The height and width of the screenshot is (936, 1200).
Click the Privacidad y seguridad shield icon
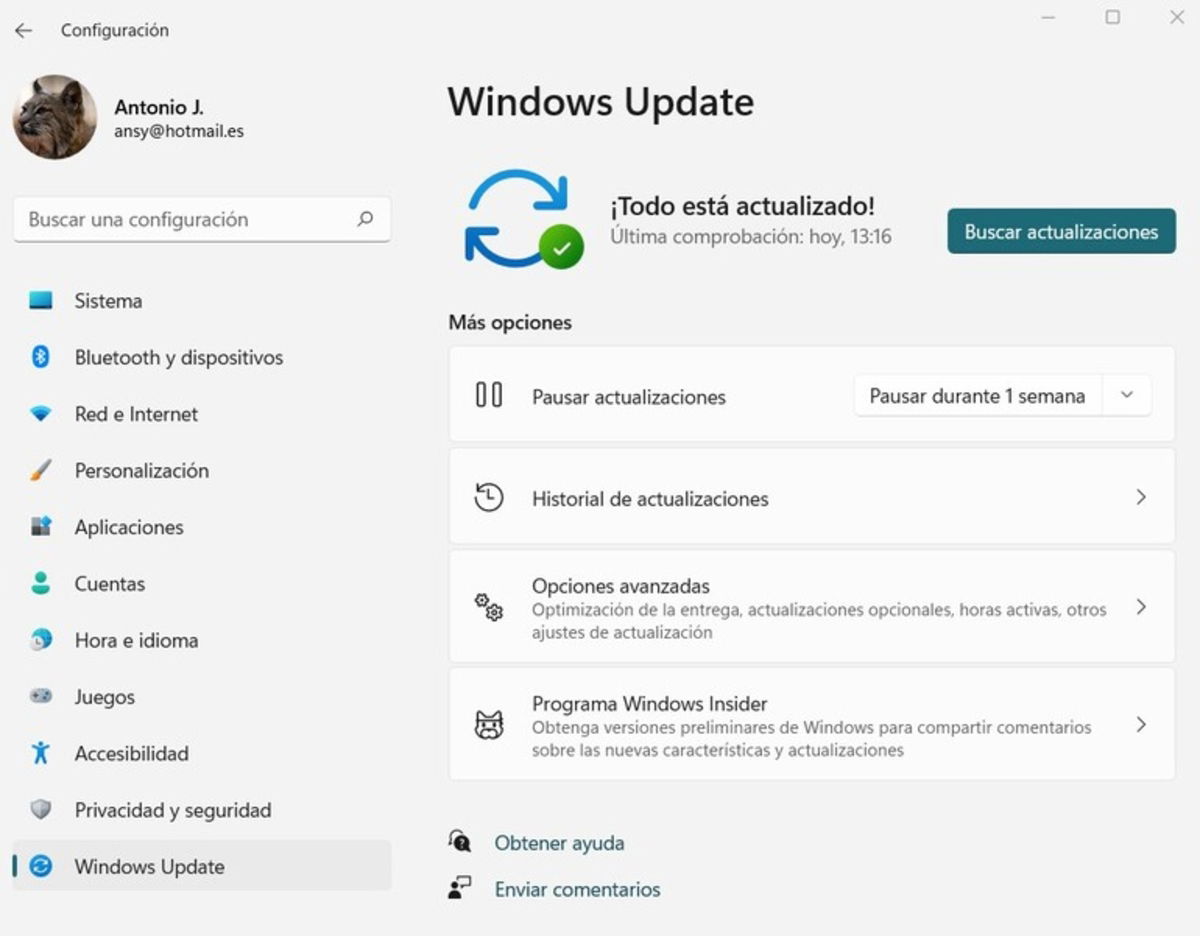(40, 810)
